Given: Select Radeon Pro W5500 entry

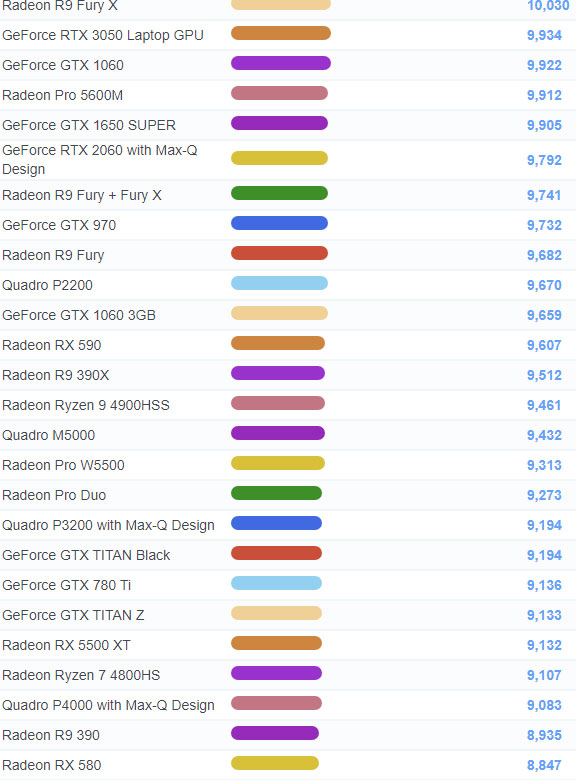Looking at the screenshot, I should pyautogui.click(x=63, y=465).
